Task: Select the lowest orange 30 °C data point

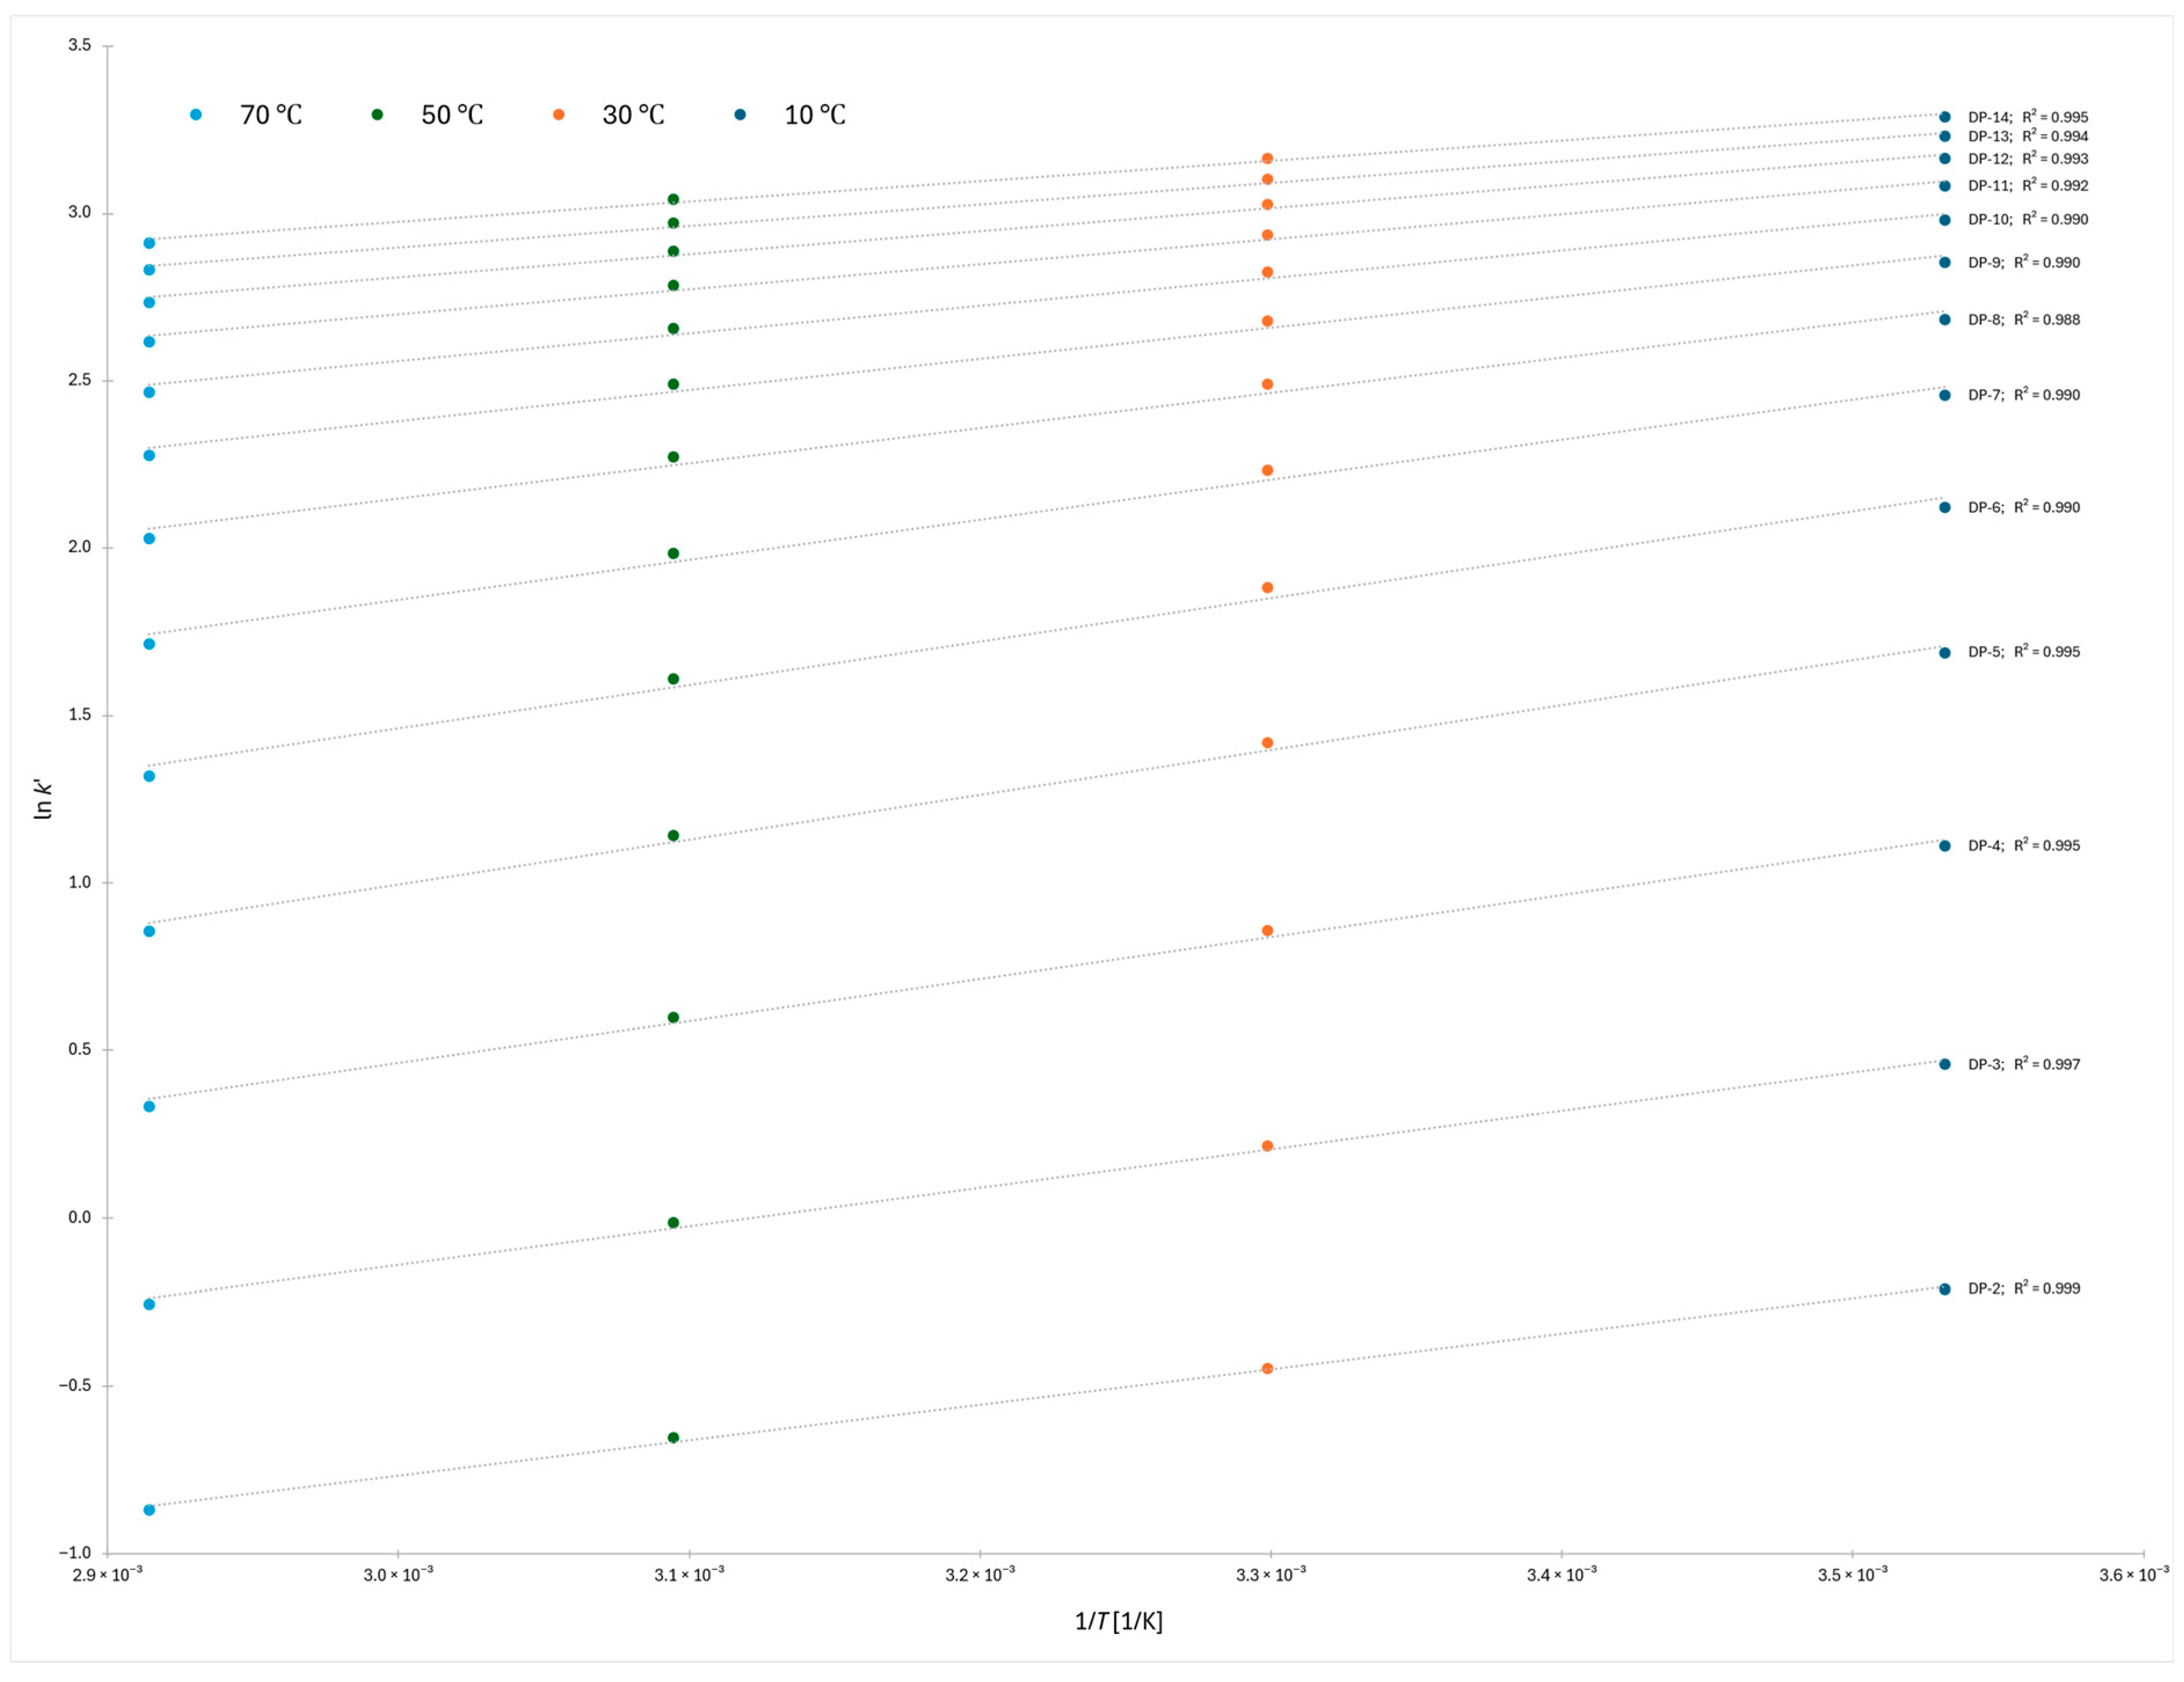Action: 1267,1368
